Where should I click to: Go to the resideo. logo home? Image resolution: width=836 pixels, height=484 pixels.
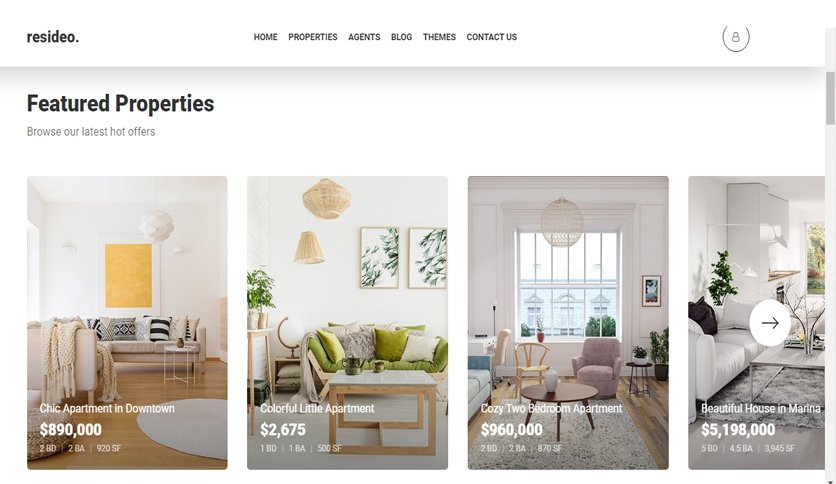53,37
